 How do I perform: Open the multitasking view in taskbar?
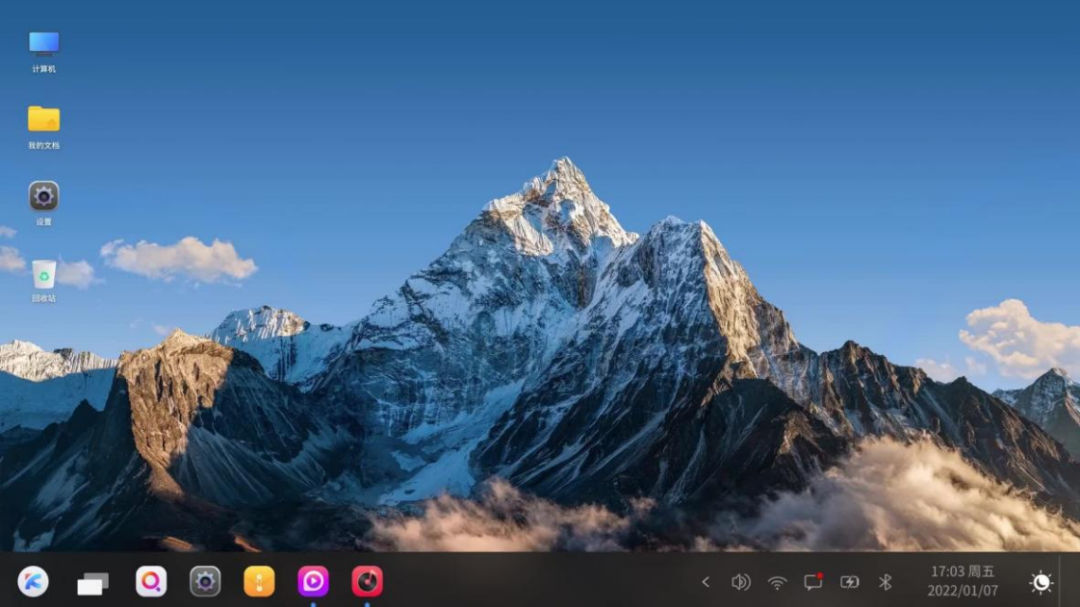pos(92,584)
